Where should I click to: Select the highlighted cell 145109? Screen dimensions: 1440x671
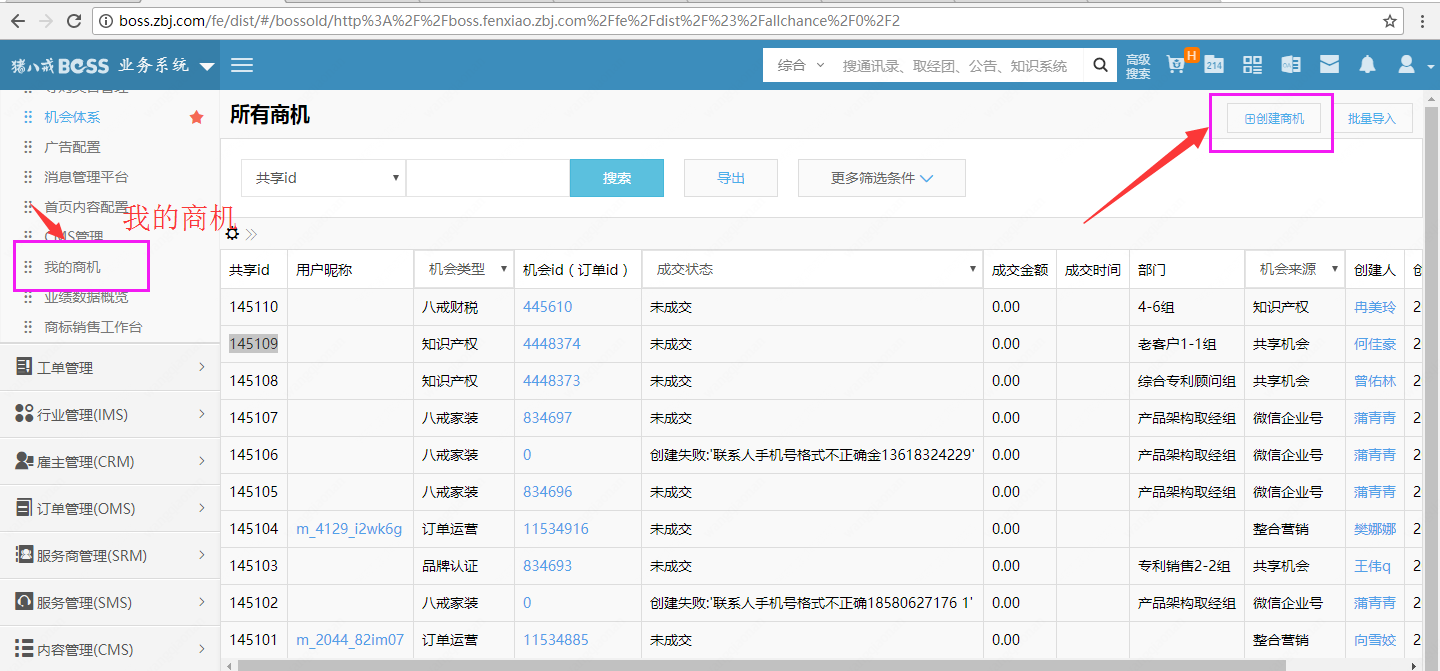tap(253, 344)
